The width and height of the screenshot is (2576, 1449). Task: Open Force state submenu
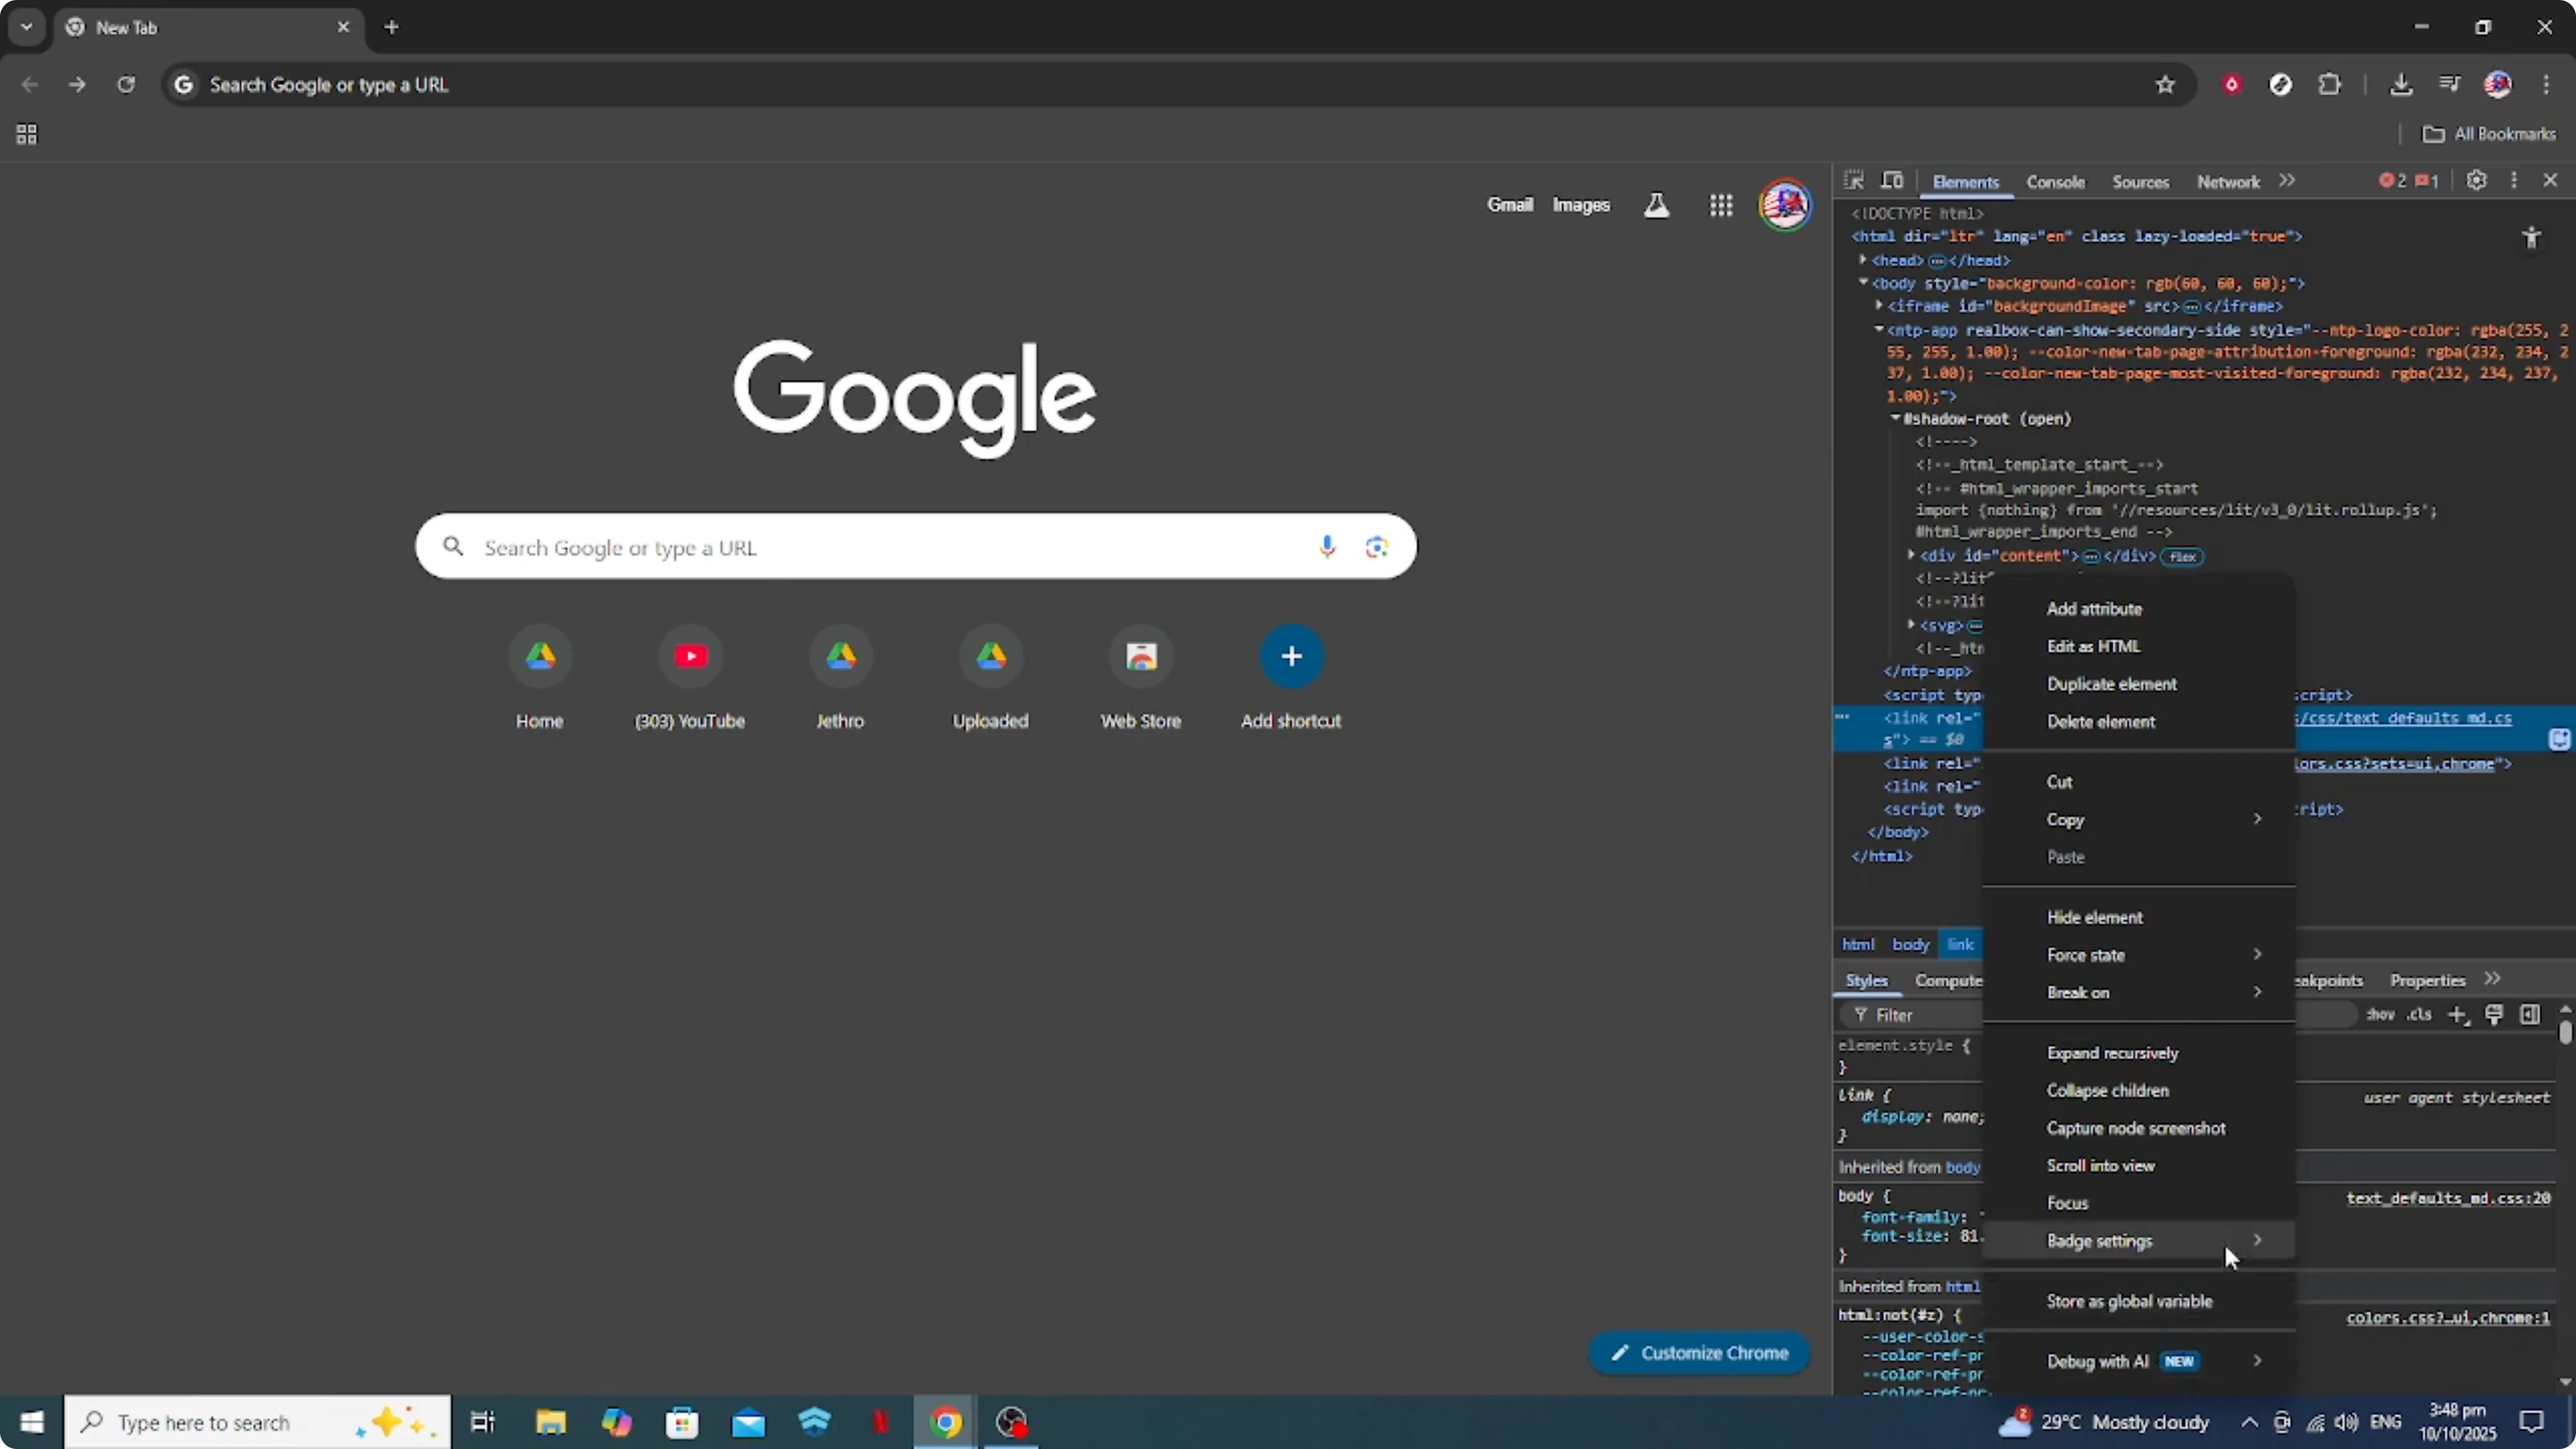tap(2139, 955)
